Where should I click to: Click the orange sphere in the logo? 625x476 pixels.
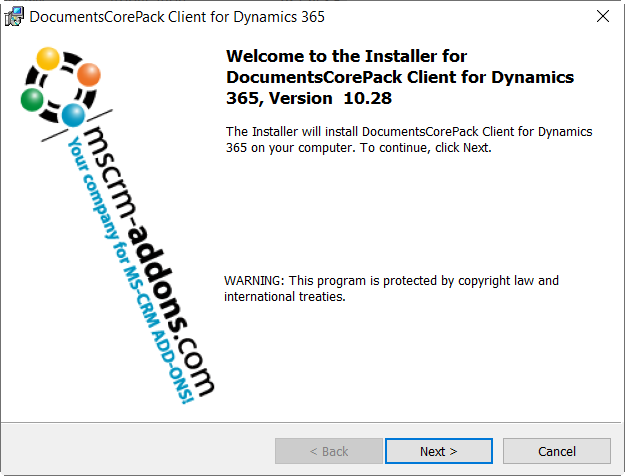tap(88, 75)
